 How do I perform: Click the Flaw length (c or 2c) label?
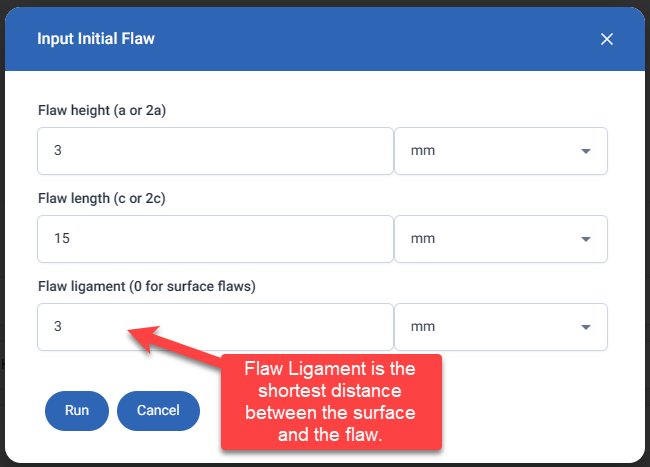click(x=101, y=197)
